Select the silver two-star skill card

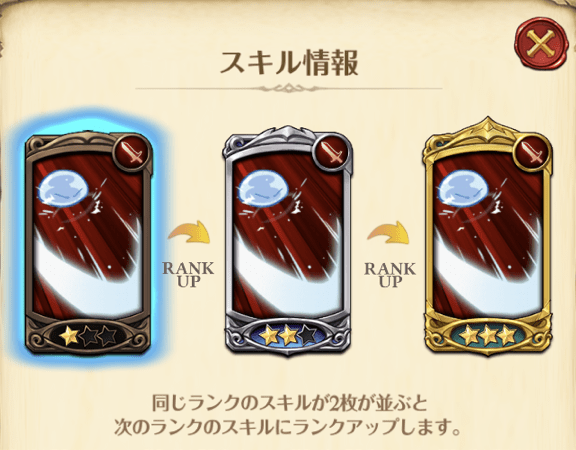click(x=288, y=241)
